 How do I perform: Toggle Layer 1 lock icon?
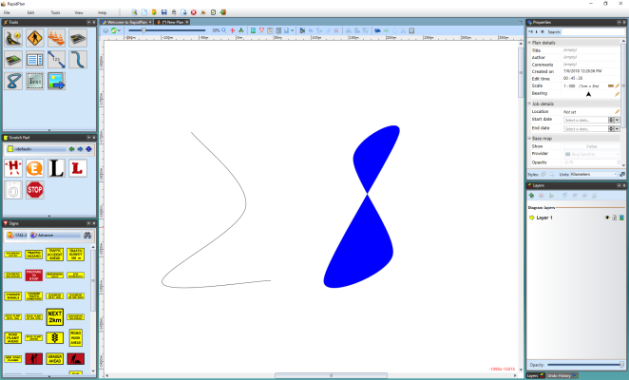[614, 217]
